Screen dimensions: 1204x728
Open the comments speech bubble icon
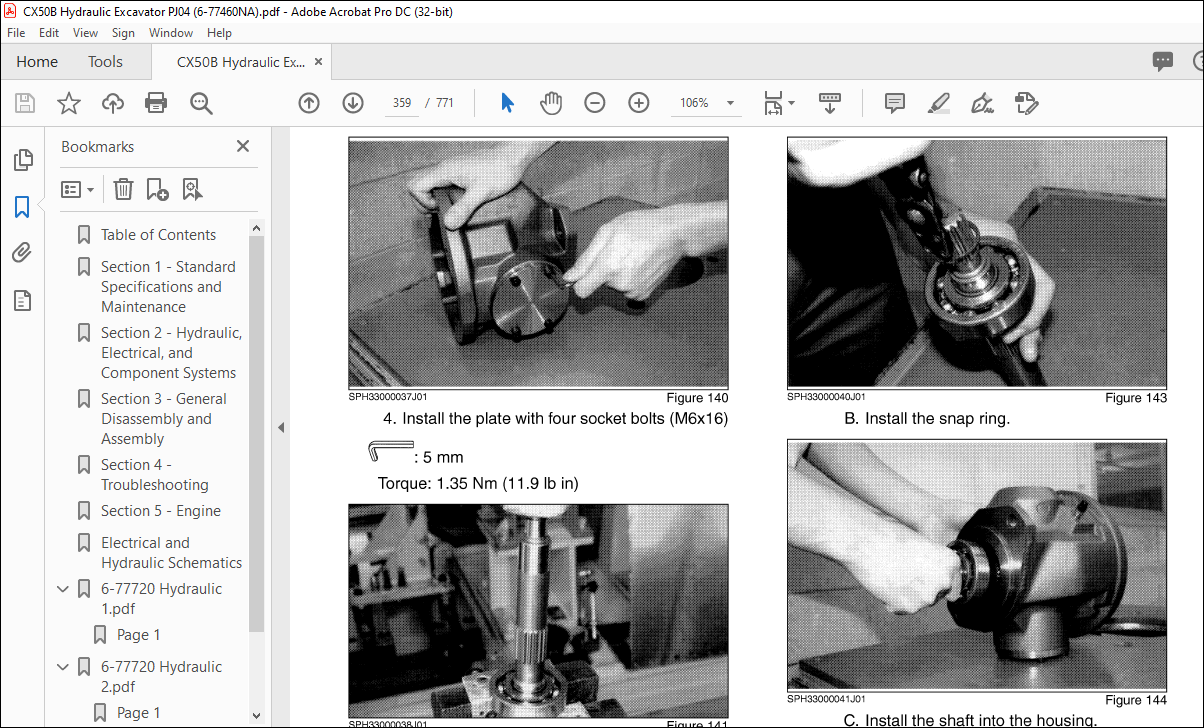click(1162, 61)
